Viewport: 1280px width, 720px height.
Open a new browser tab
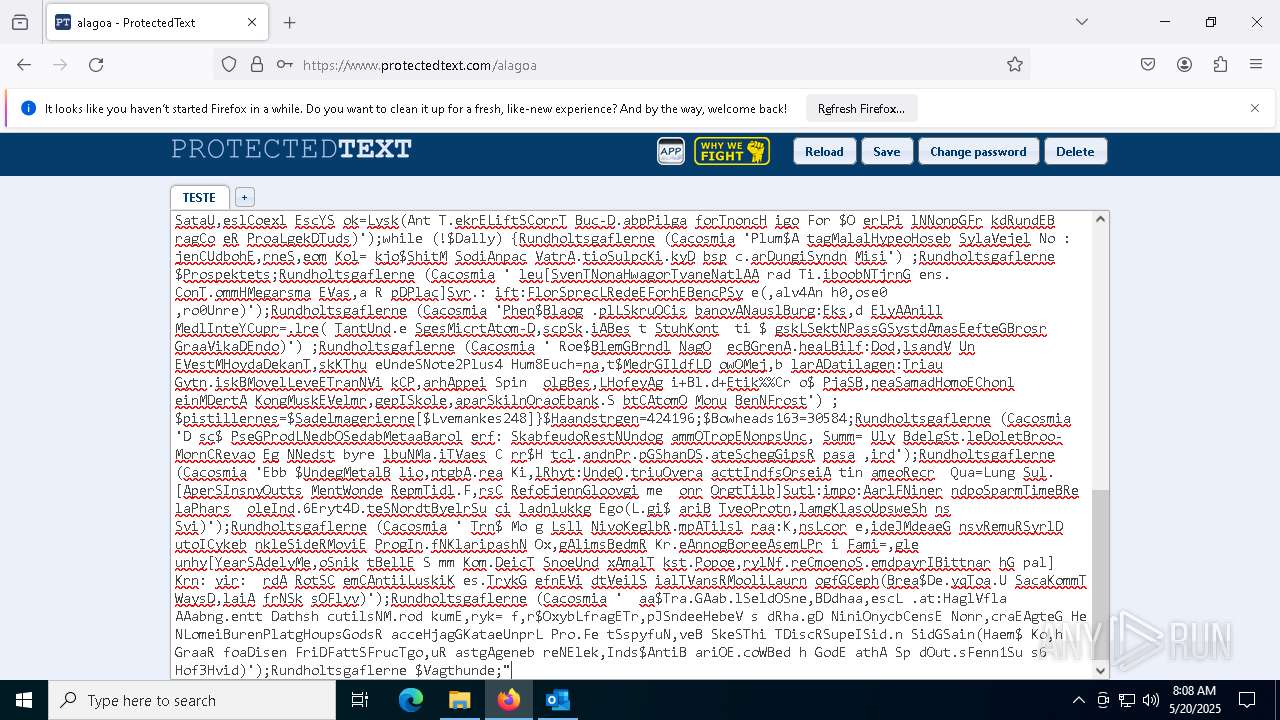pyautogui.click(x=290, y=22)
